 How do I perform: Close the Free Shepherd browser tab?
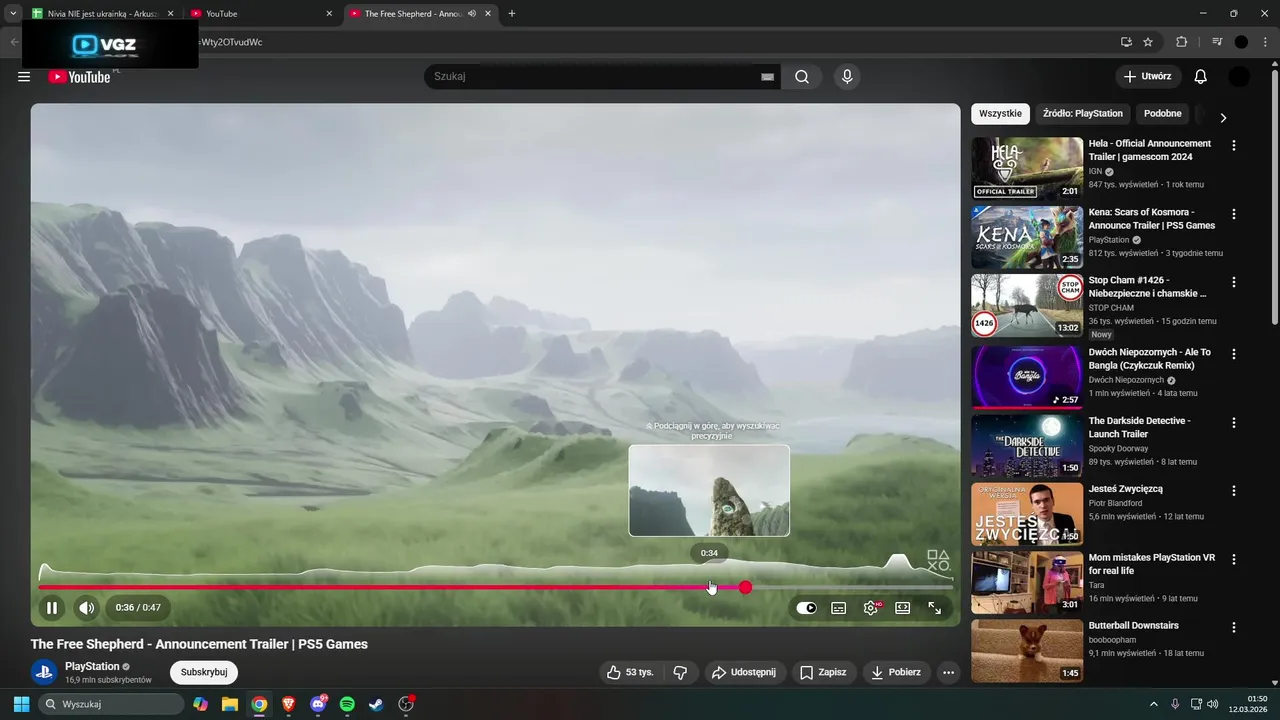pyautogui.click(x=487, y=14)
